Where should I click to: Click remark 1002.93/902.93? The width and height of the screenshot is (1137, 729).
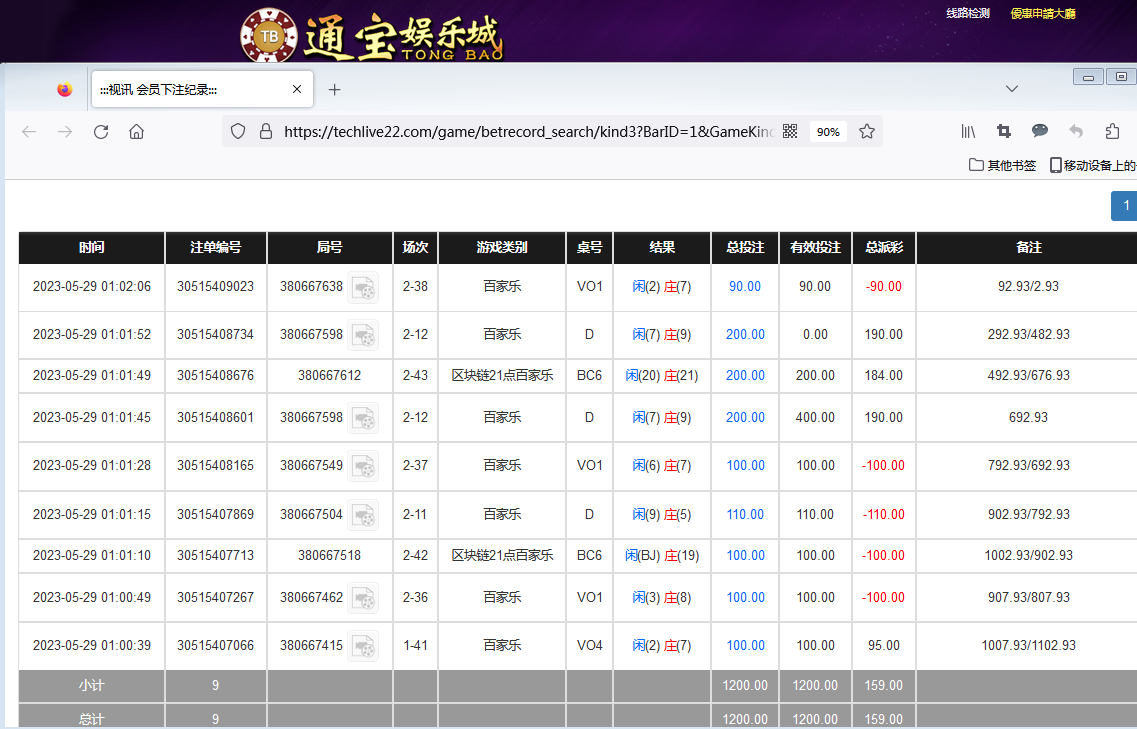point(1028,555)
